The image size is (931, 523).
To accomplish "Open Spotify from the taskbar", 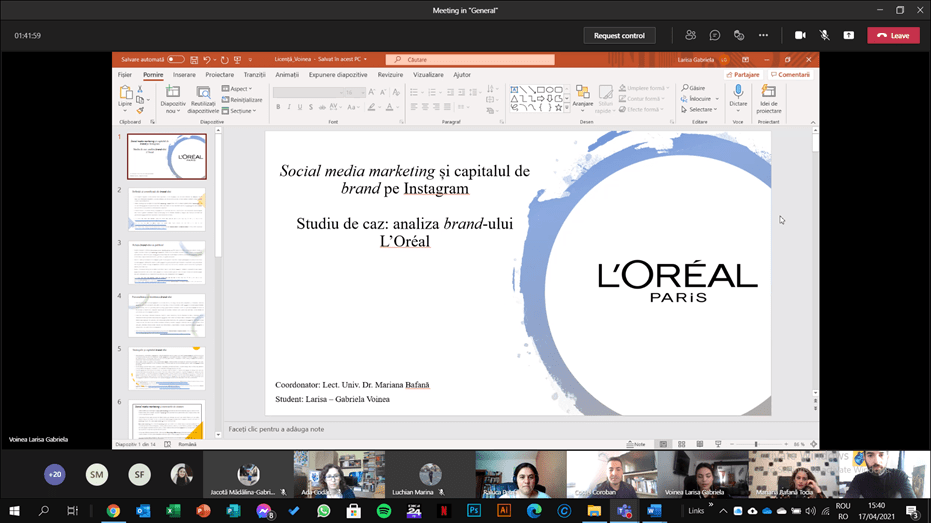I will coord(384,510).
